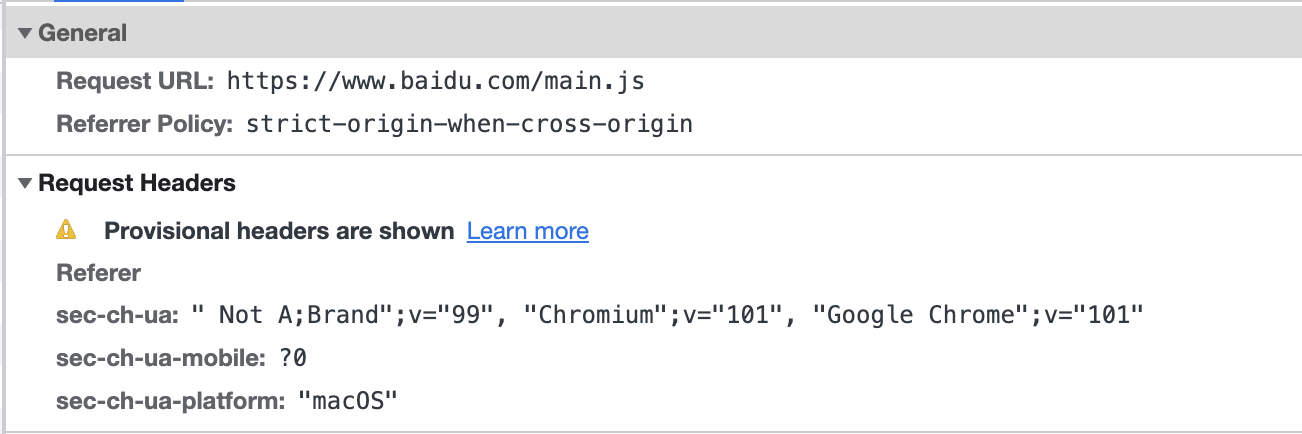
Task: Click the Request URL label
Action: pyautogui.click(x=135, y=81)
